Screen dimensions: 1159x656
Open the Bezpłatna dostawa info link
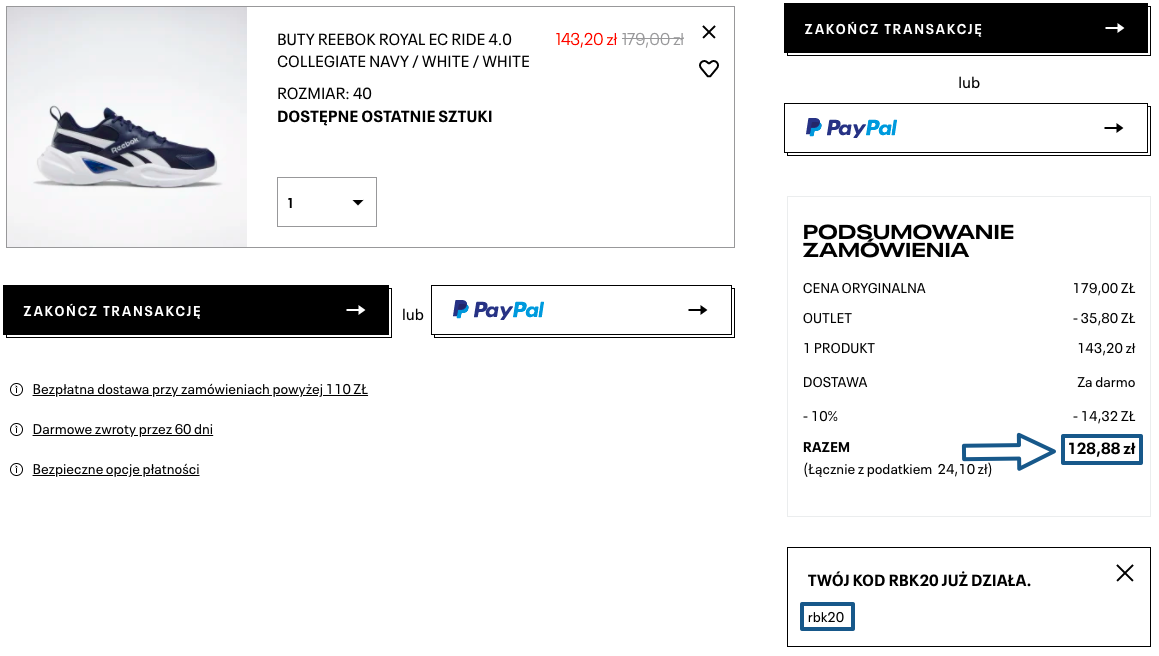(x=200, y=389)
